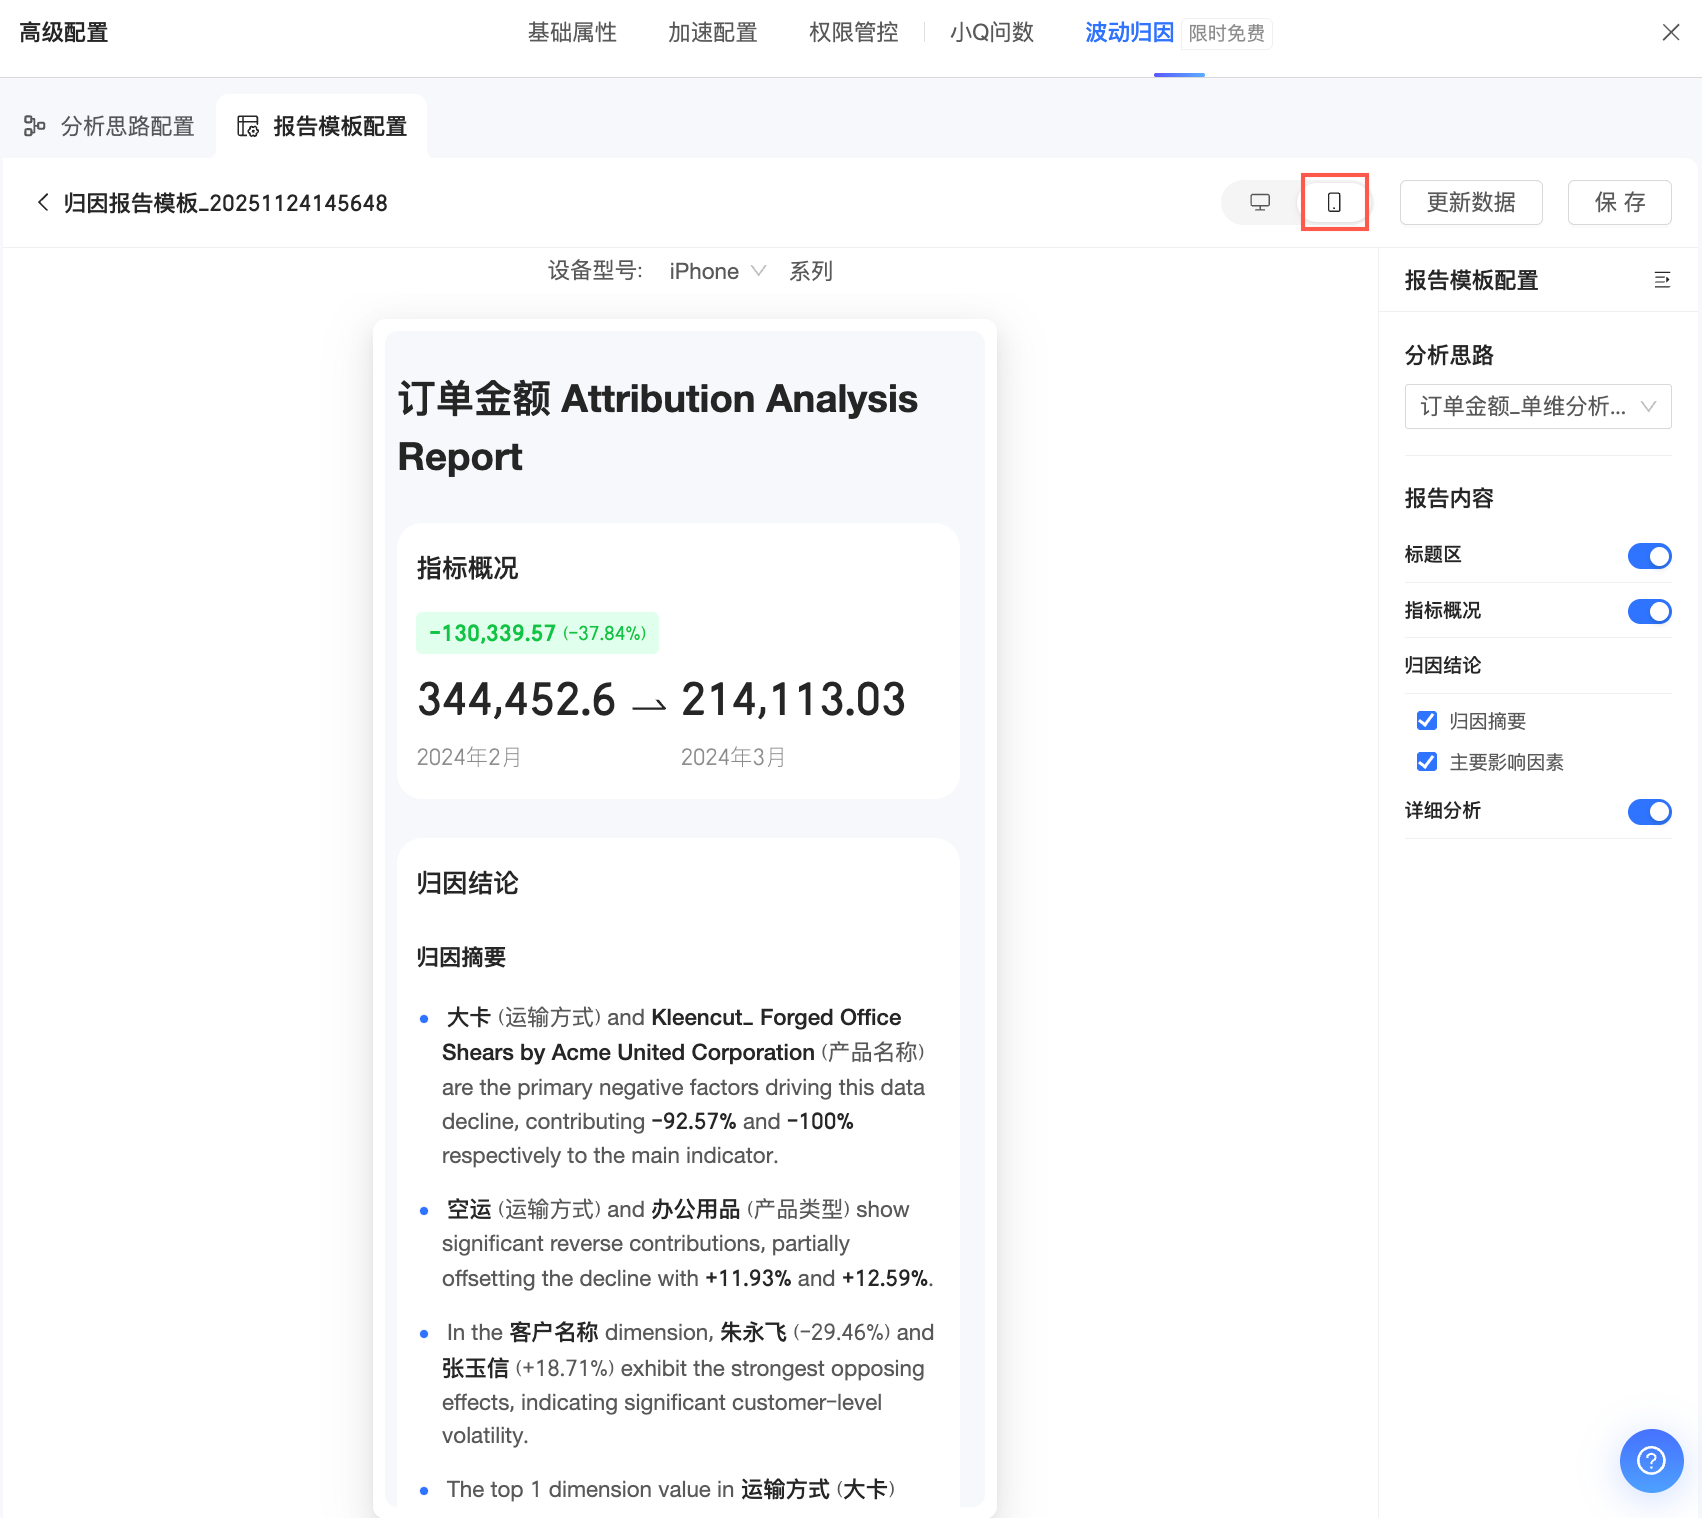This screenshot has height=1518, width=1702.
Task: Click the 报告模板配置 right panel heading
Action: tap(1471, 280)
